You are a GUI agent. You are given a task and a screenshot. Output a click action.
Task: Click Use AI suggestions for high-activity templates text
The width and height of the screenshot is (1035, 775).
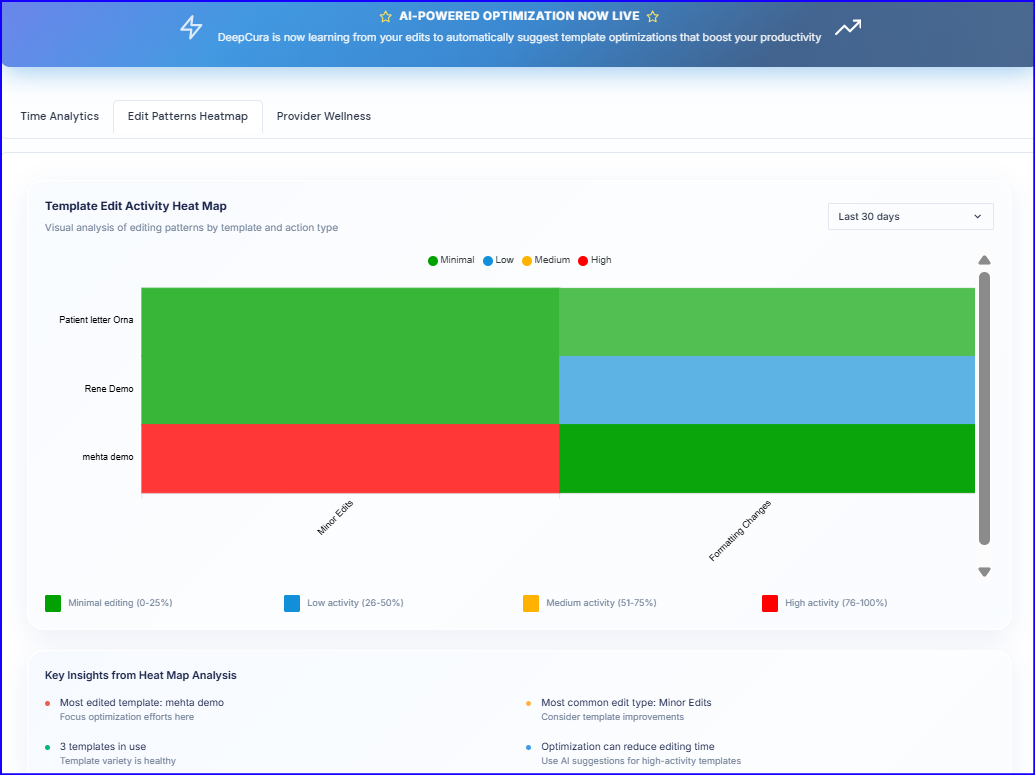click(641, 760)
